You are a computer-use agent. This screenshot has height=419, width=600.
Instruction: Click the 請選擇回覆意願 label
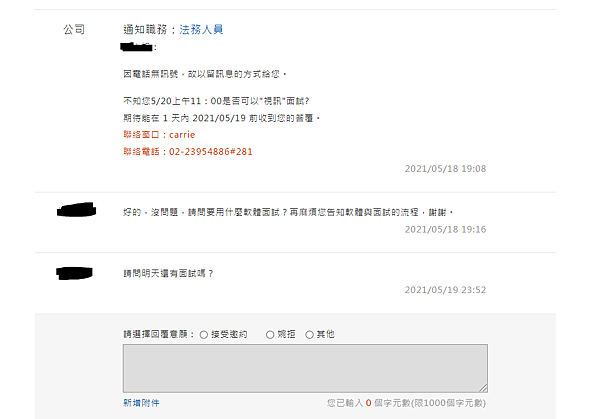[x=159, y=334]
